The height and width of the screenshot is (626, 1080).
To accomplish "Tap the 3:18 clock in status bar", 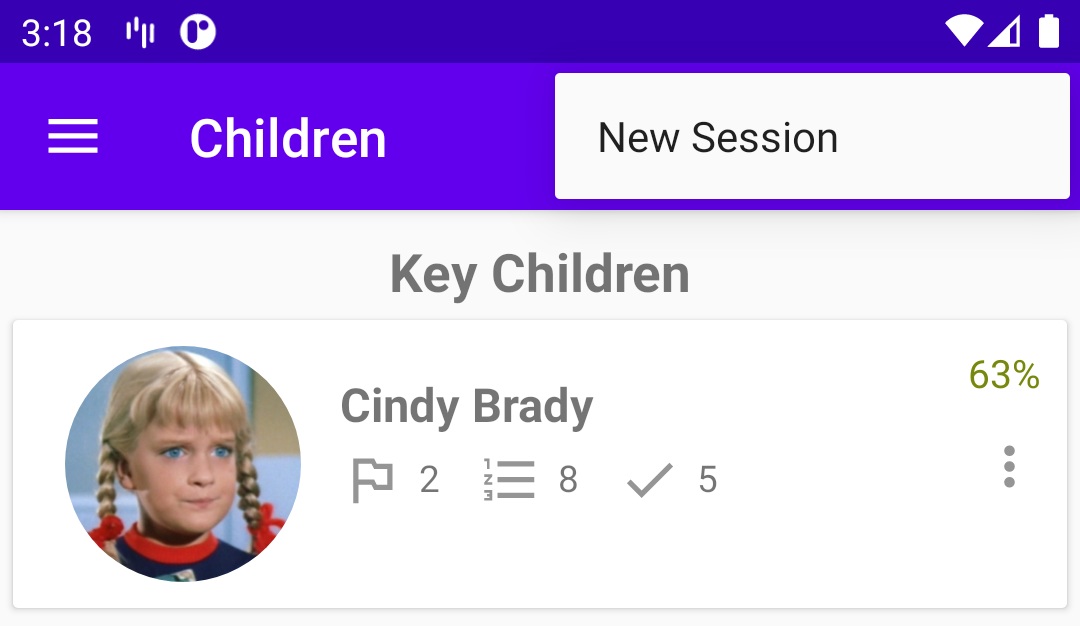I will (x=57, y=33).
